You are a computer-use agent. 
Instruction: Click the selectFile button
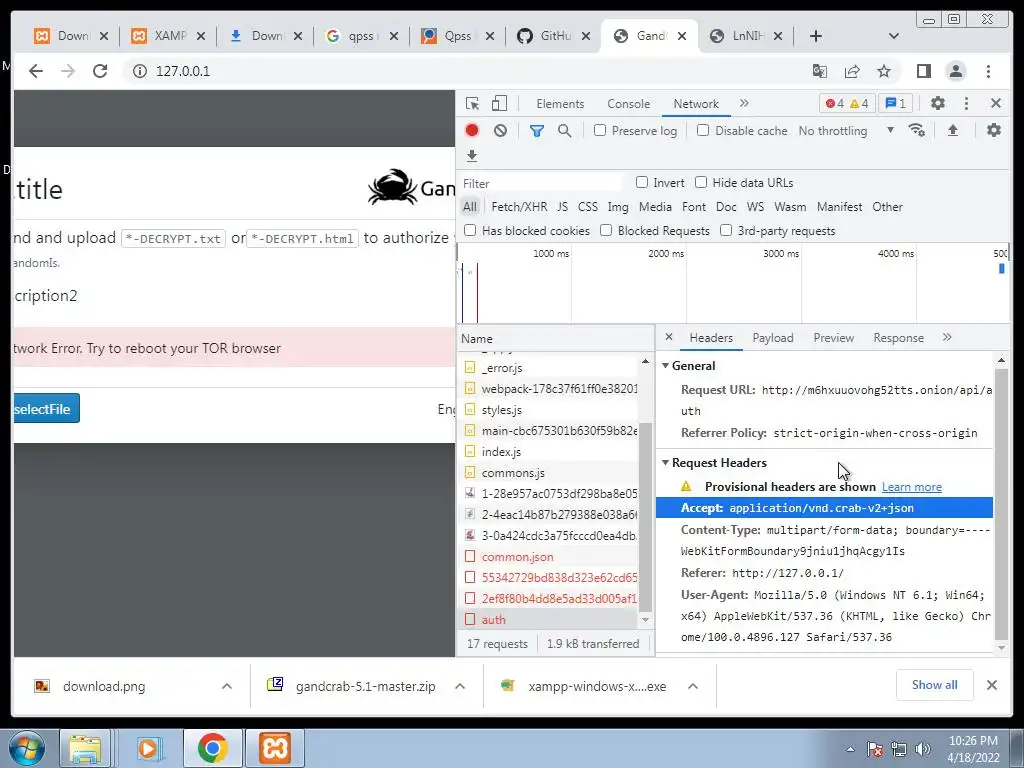tap(45, 409)
